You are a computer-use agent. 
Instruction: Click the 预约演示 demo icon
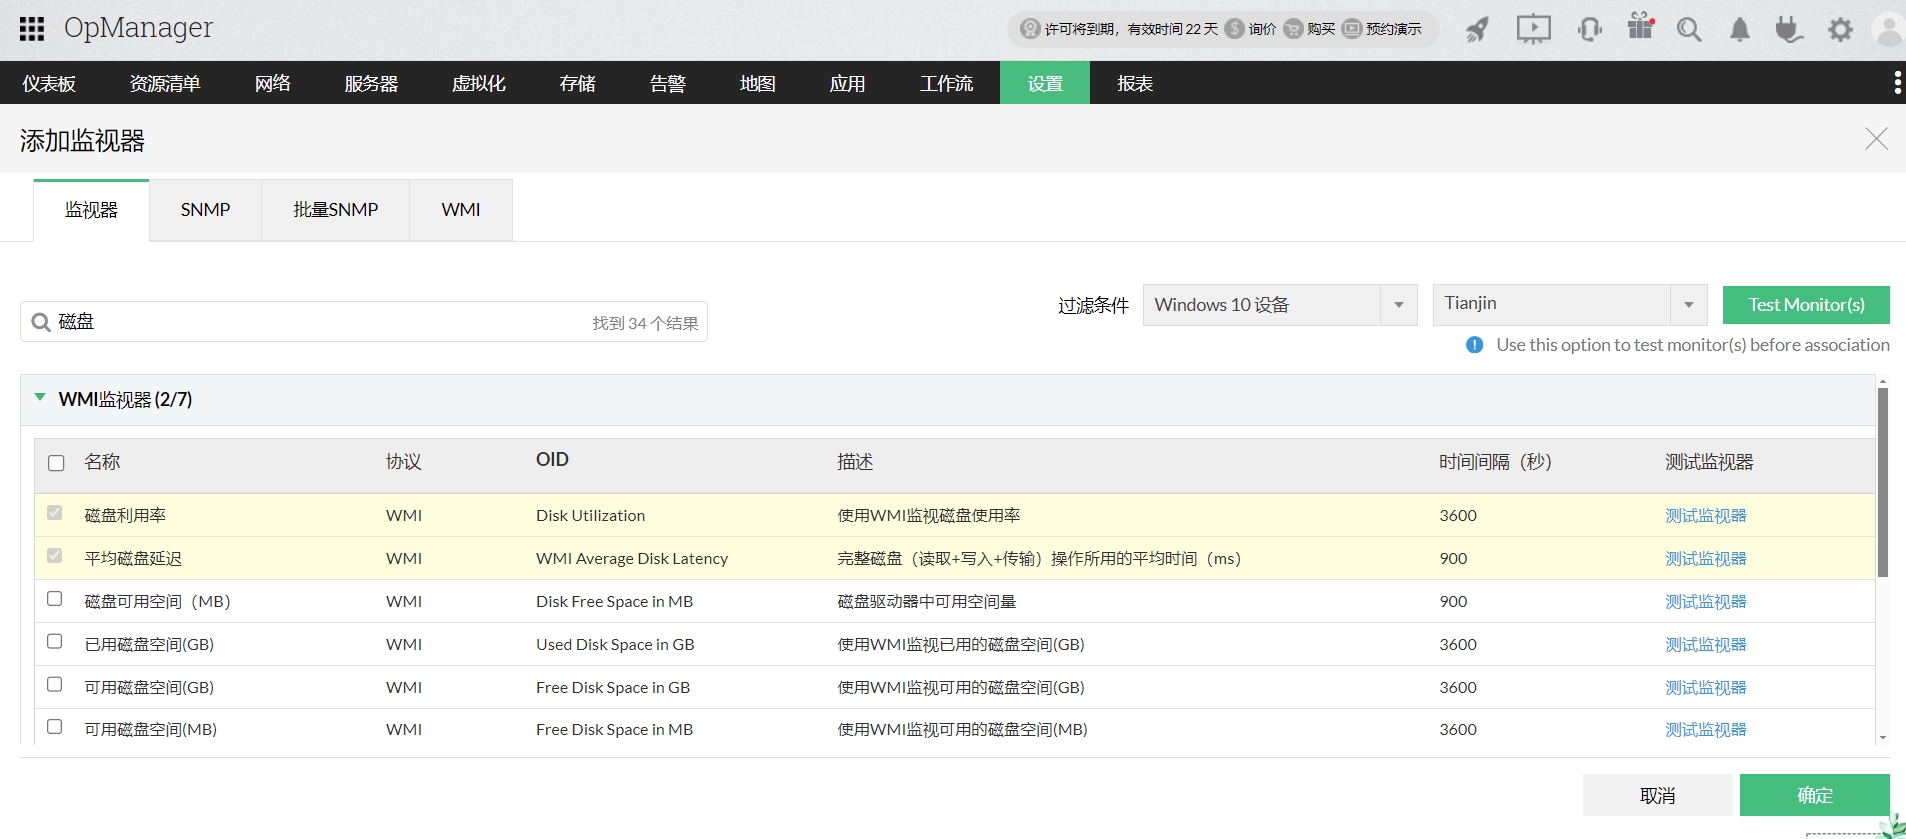pyautogui.click(x=1352, y=29)
